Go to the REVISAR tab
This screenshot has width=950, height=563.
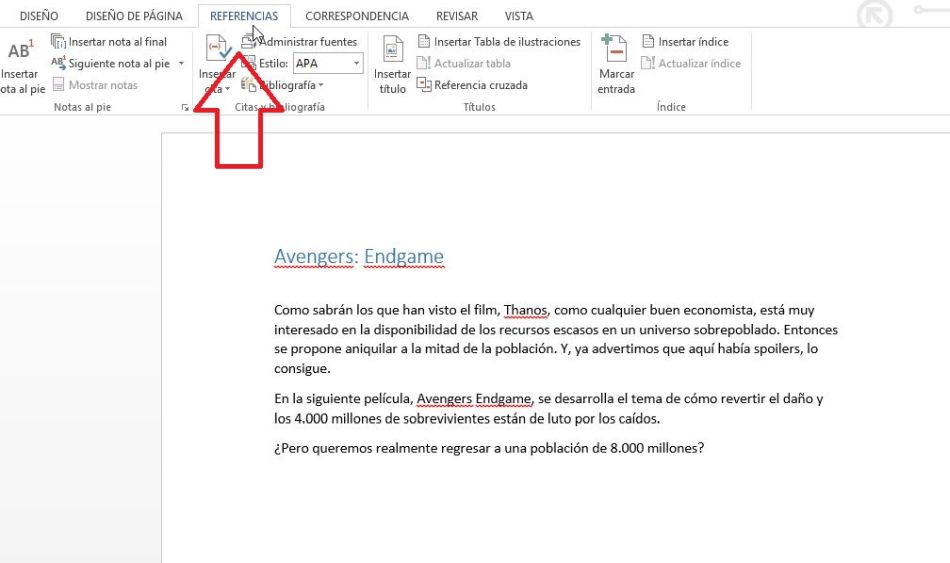(x=457, y=16)
